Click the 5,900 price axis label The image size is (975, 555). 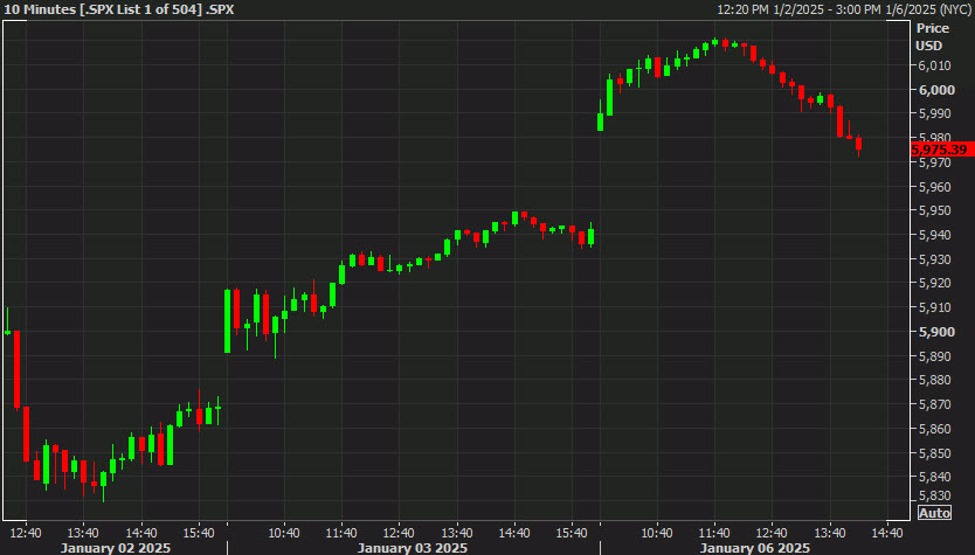[x=937, y=332]
